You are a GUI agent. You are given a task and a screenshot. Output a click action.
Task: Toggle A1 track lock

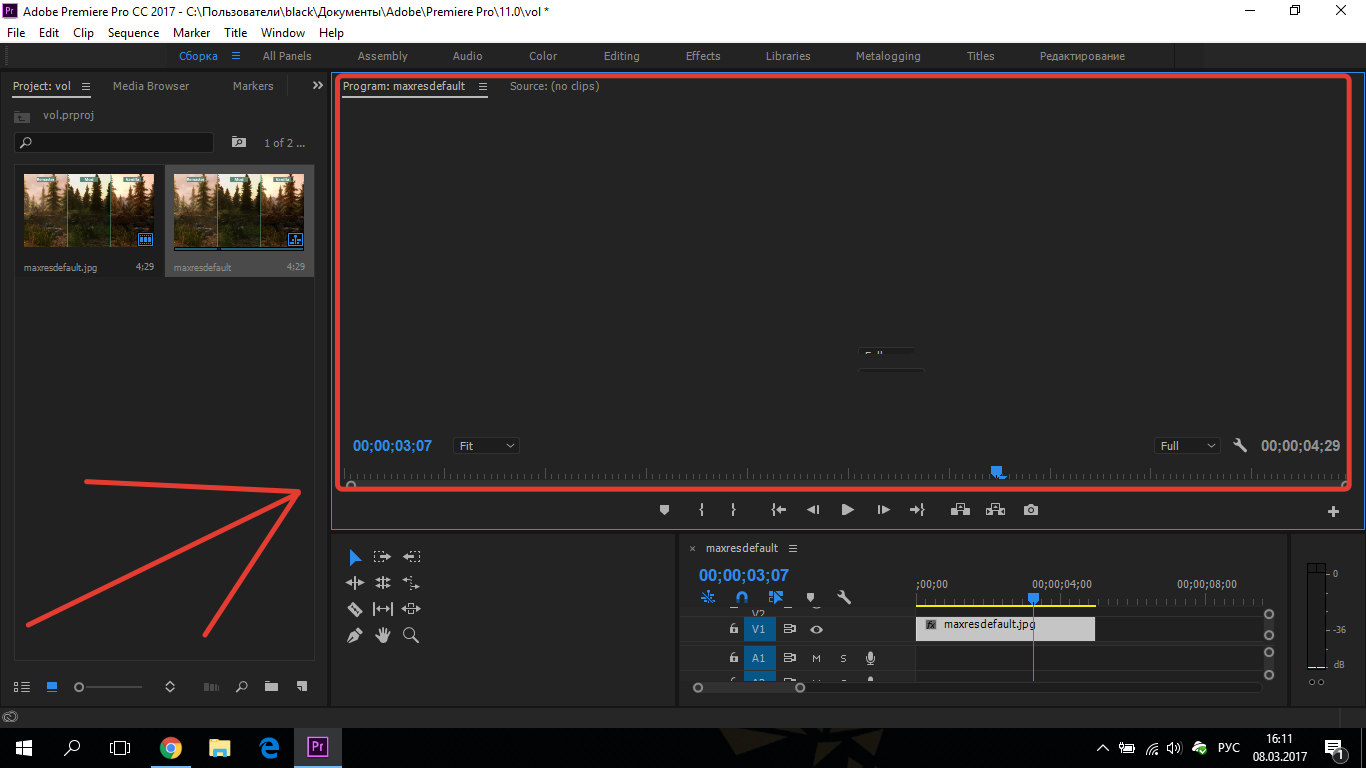(734, 658)
